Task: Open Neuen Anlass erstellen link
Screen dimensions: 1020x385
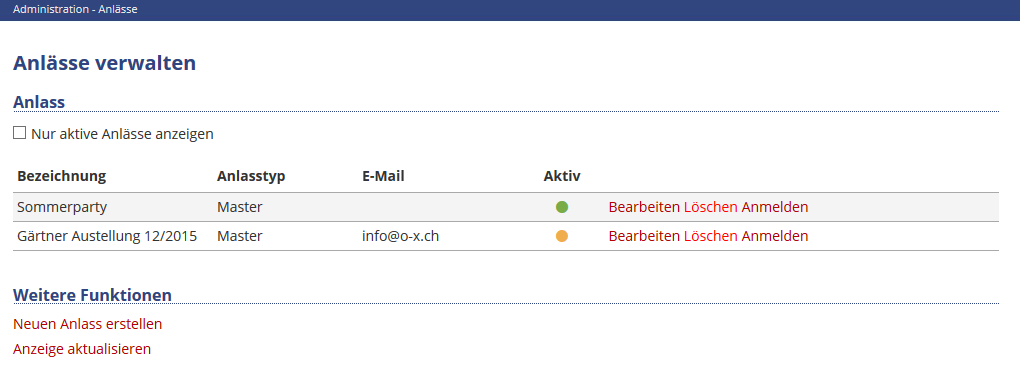Action: [87, 324]
